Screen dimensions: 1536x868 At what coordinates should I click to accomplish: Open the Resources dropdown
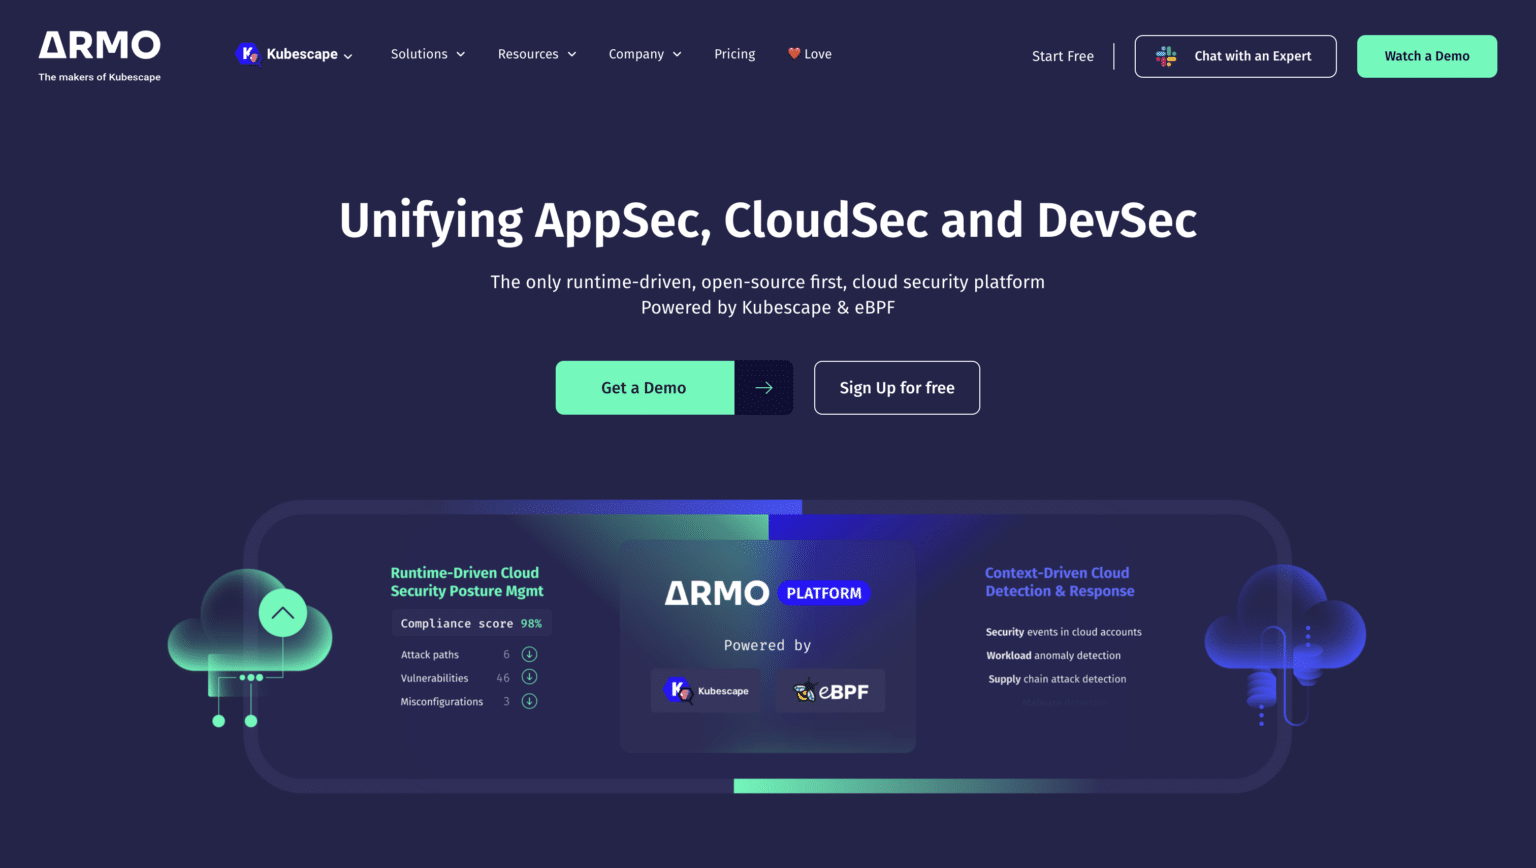tap(537, 53)
